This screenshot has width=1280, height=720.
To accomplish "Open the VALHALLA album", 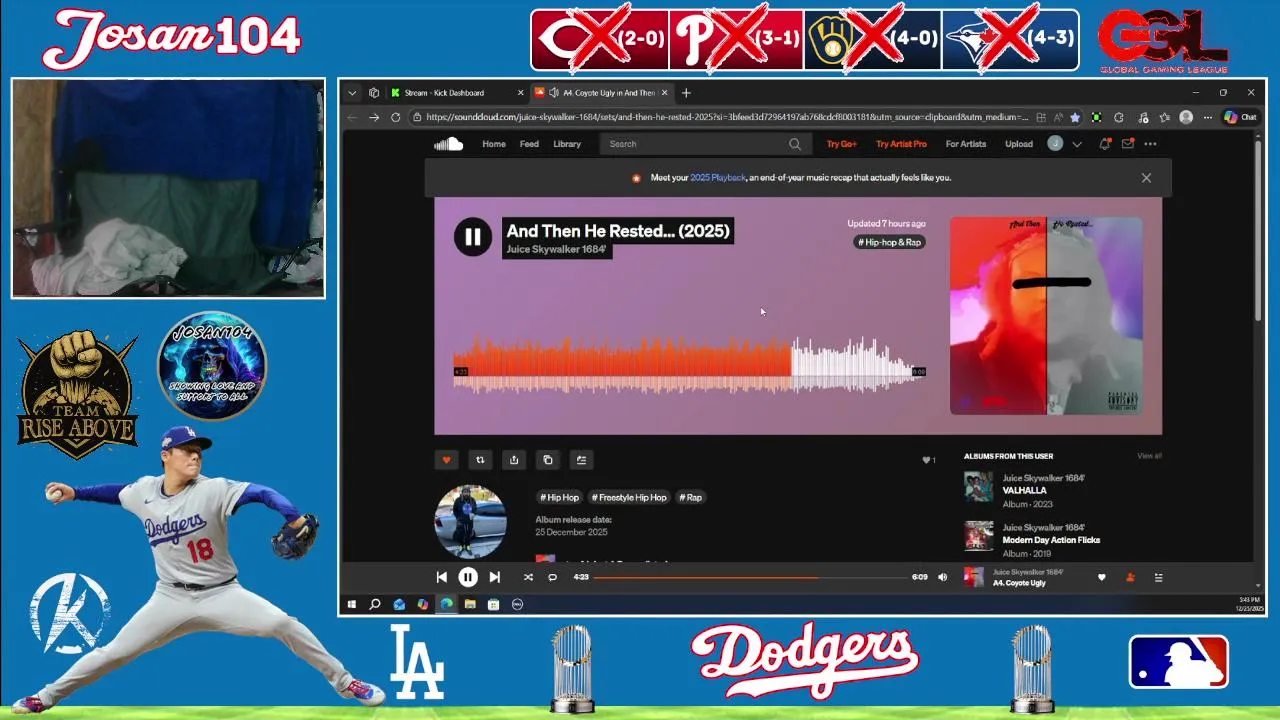I will 1025,491.
